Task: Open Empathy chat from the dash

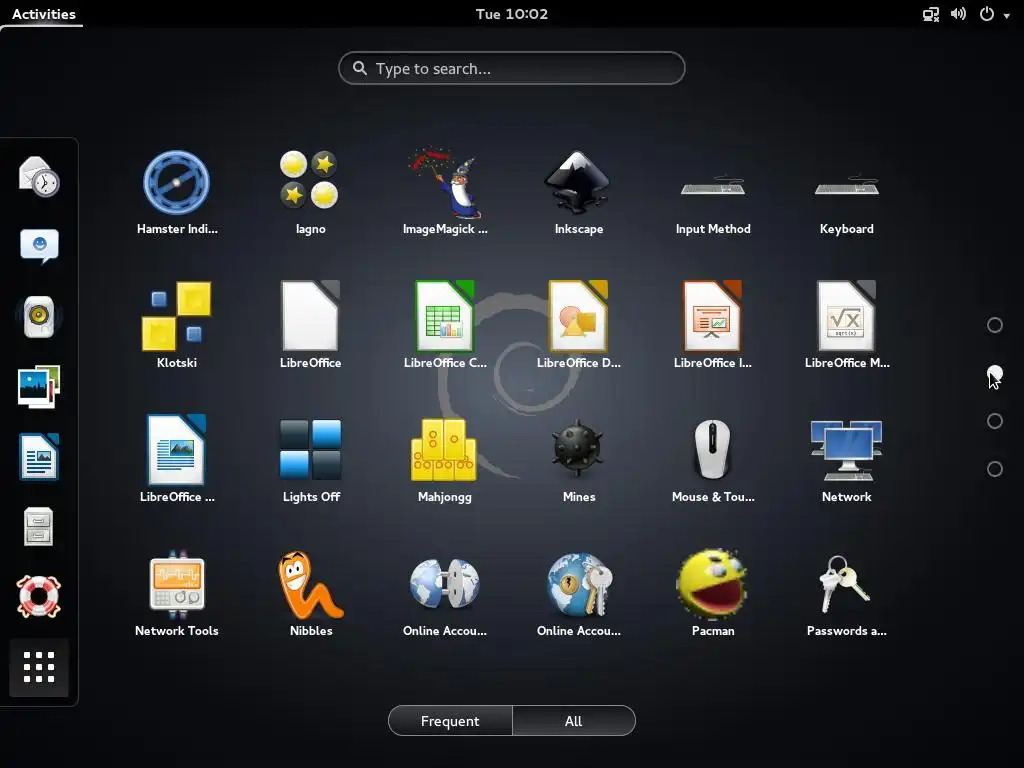Action: (x=39, y=246)
